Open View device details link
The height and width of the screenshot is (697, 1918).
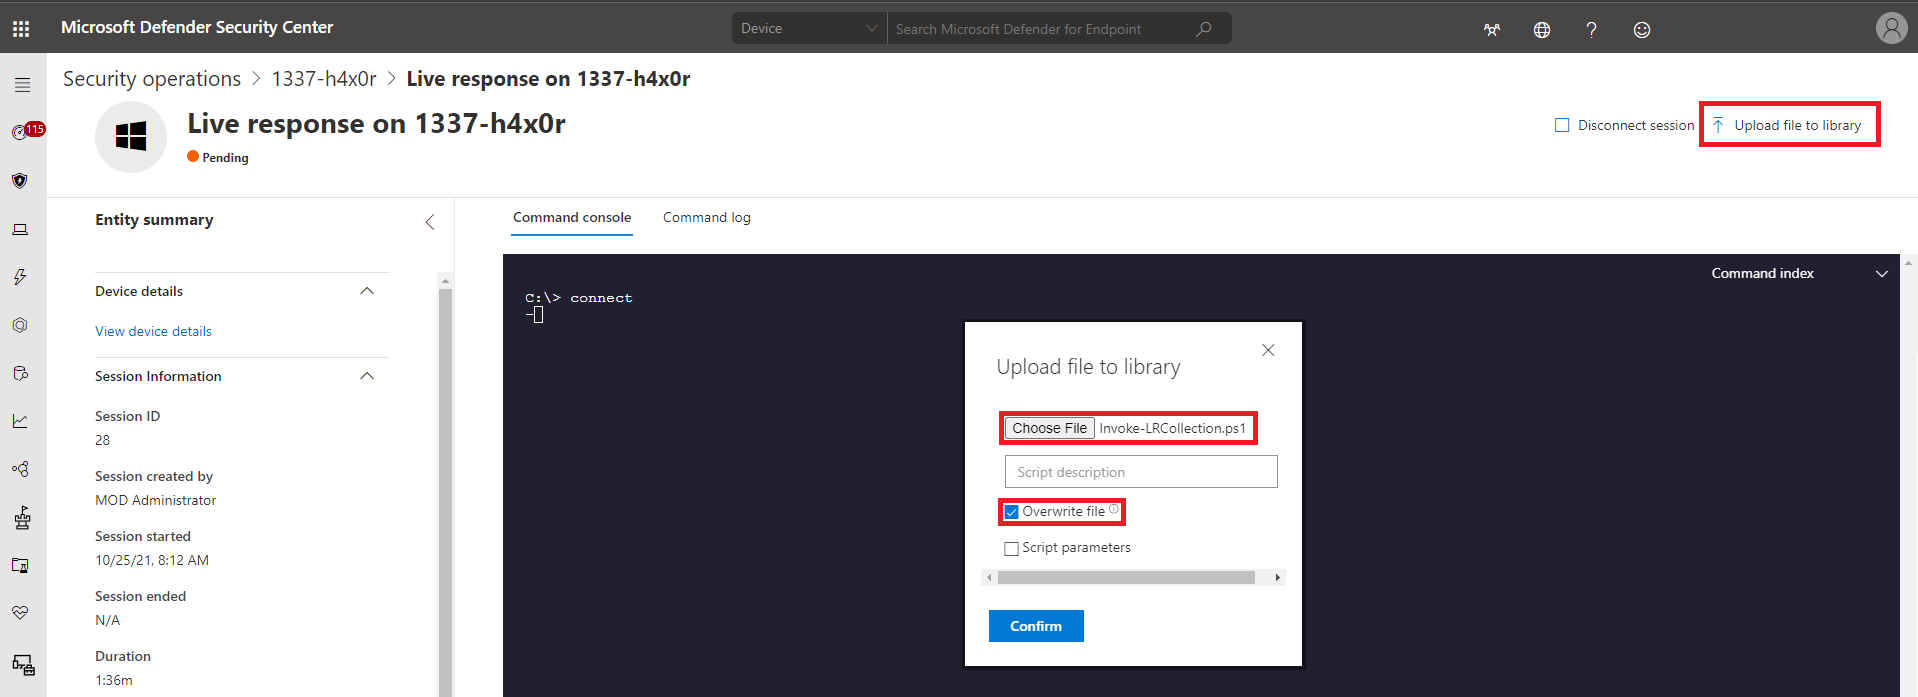pos(153,331)
